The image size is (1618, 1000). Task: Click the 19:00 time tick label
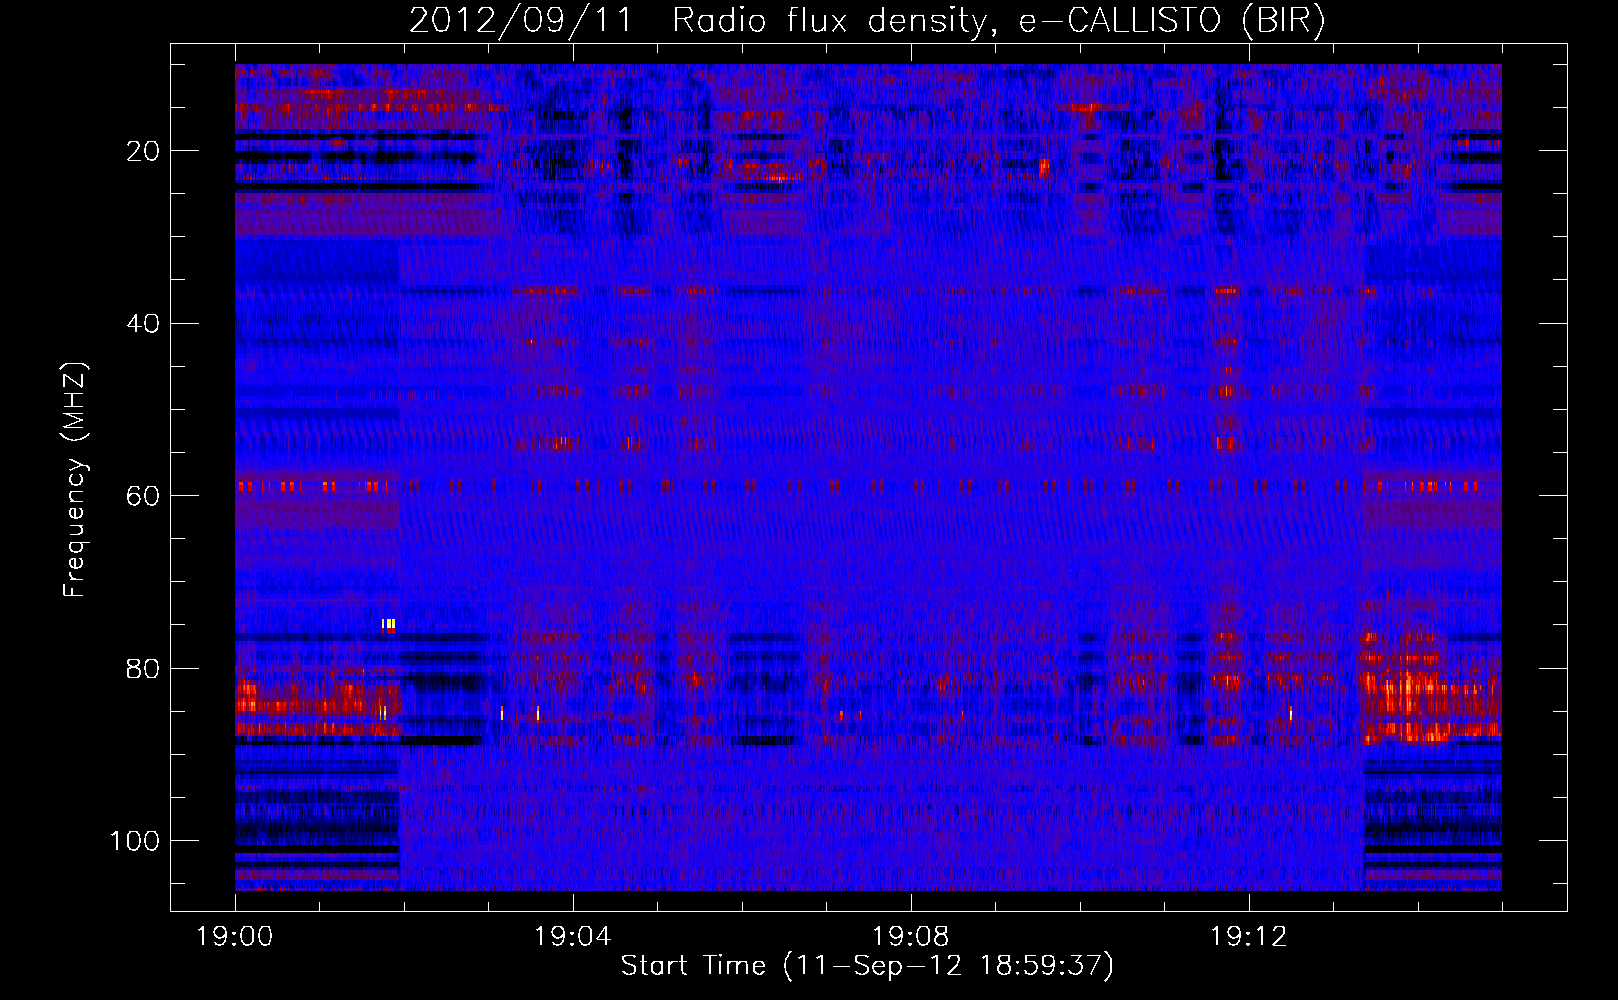(x=235, y=937)
